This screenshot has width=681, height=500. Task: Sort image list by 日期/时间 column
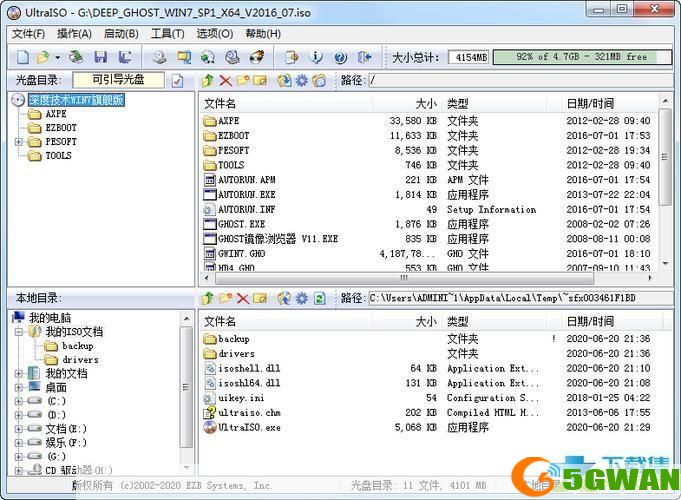608,104
